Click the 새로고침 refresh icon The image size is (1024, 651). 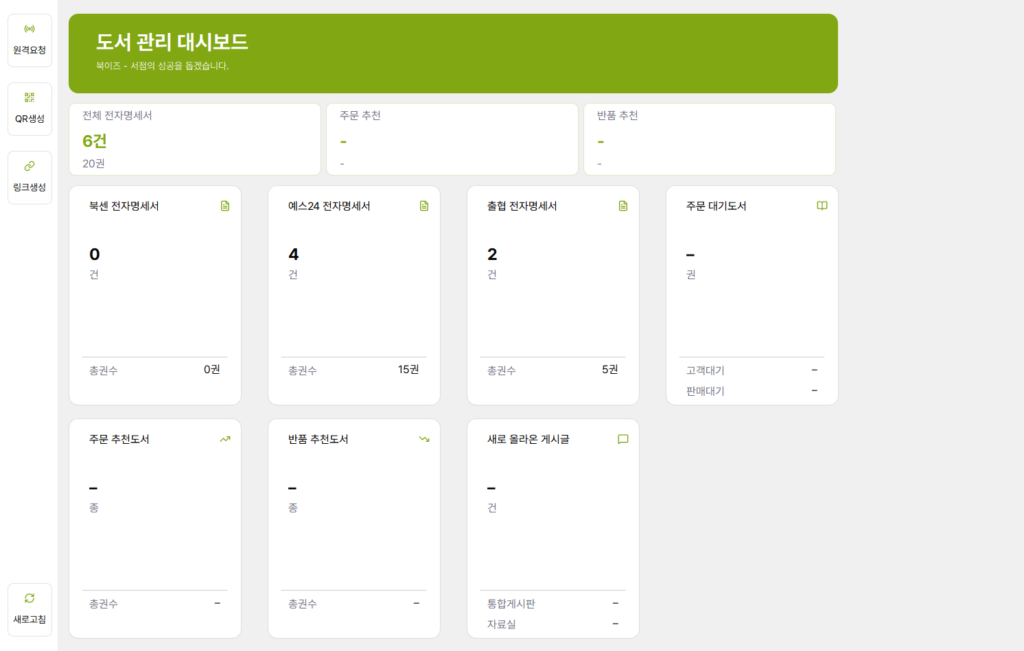(x=29, y=598)
